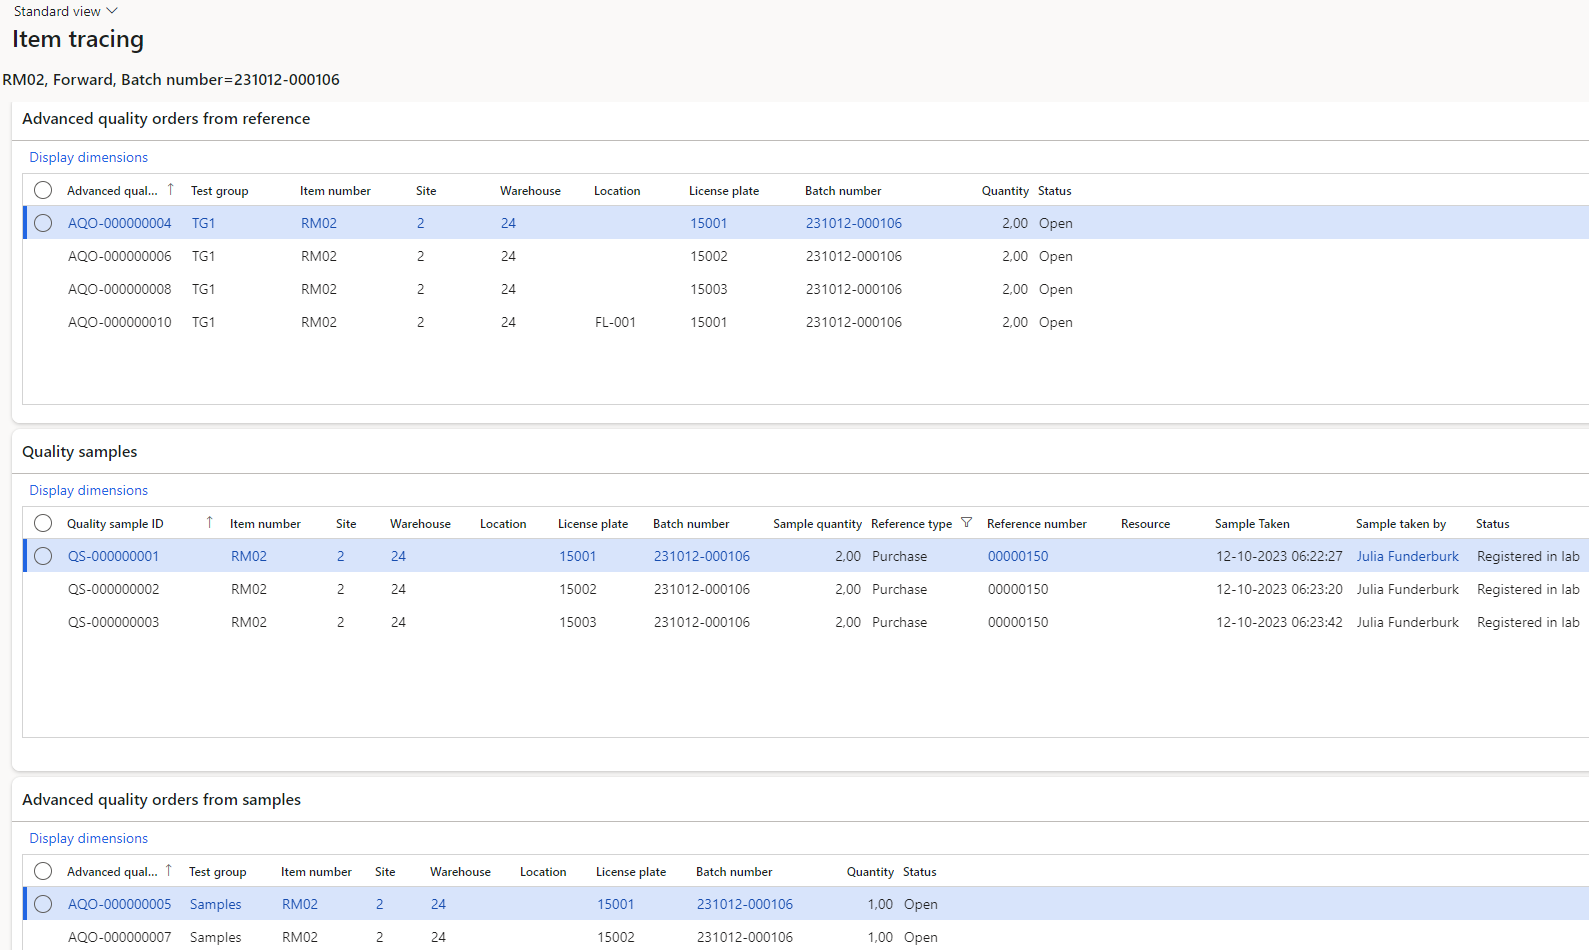This screenshot has width=1589, height=950.
Task: Open the Standard view dropdown
Action: coord(65,11)
